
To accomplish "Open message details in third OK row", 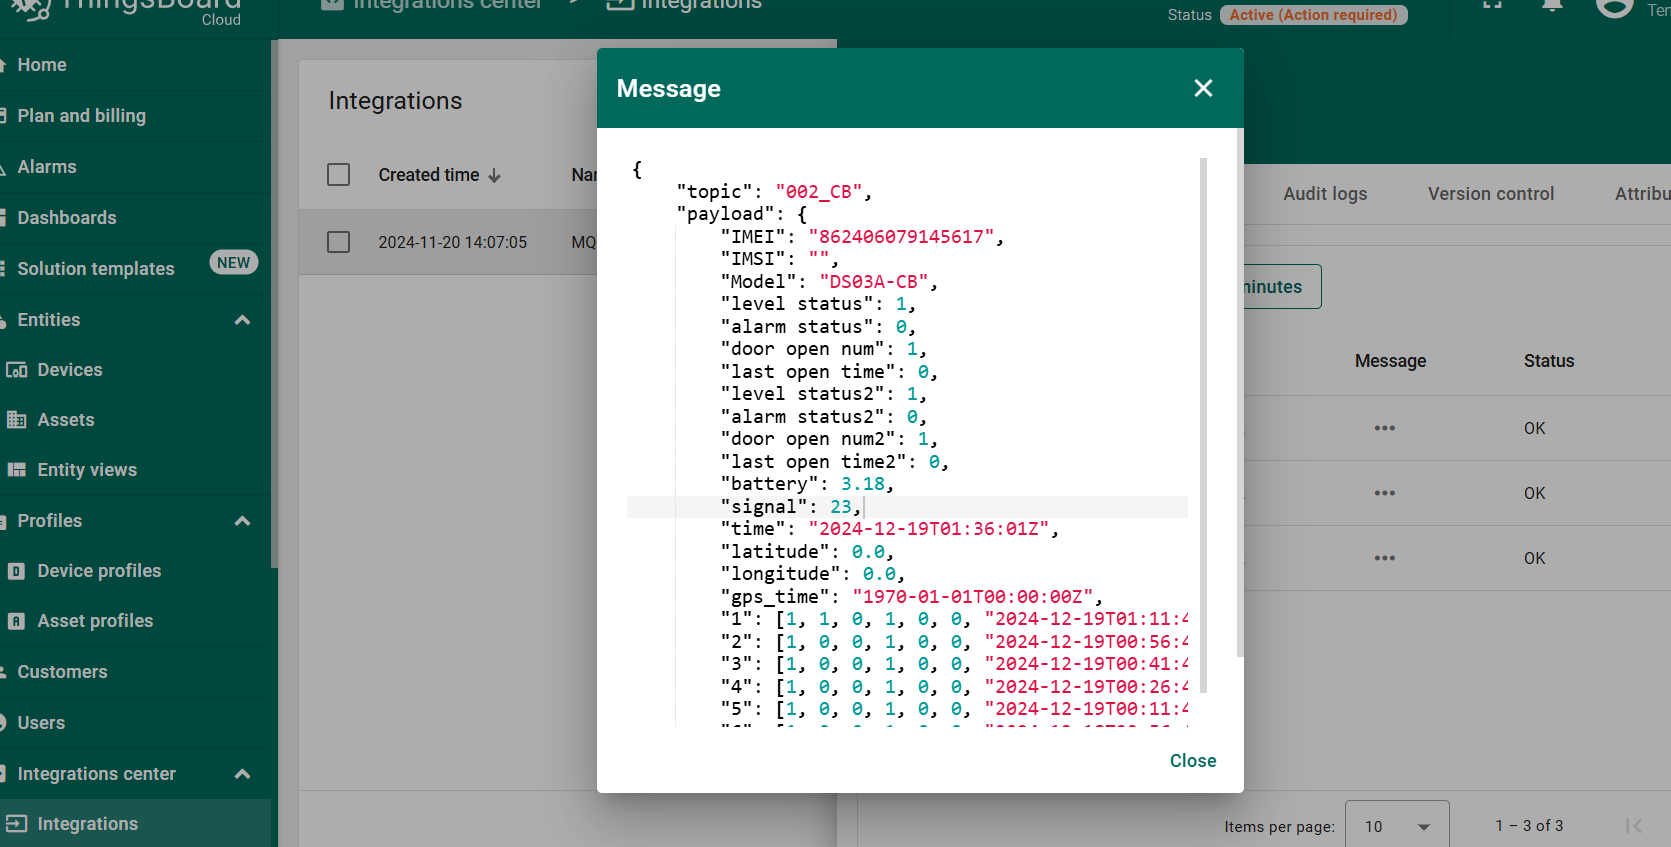I will pos(1384,558).
